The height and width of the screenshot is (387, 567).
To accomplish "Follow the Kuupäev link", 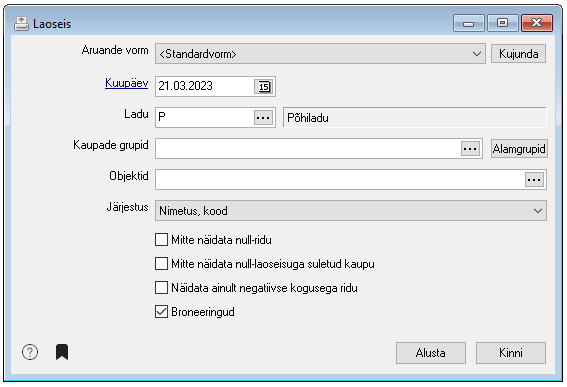I will (127, 83).
